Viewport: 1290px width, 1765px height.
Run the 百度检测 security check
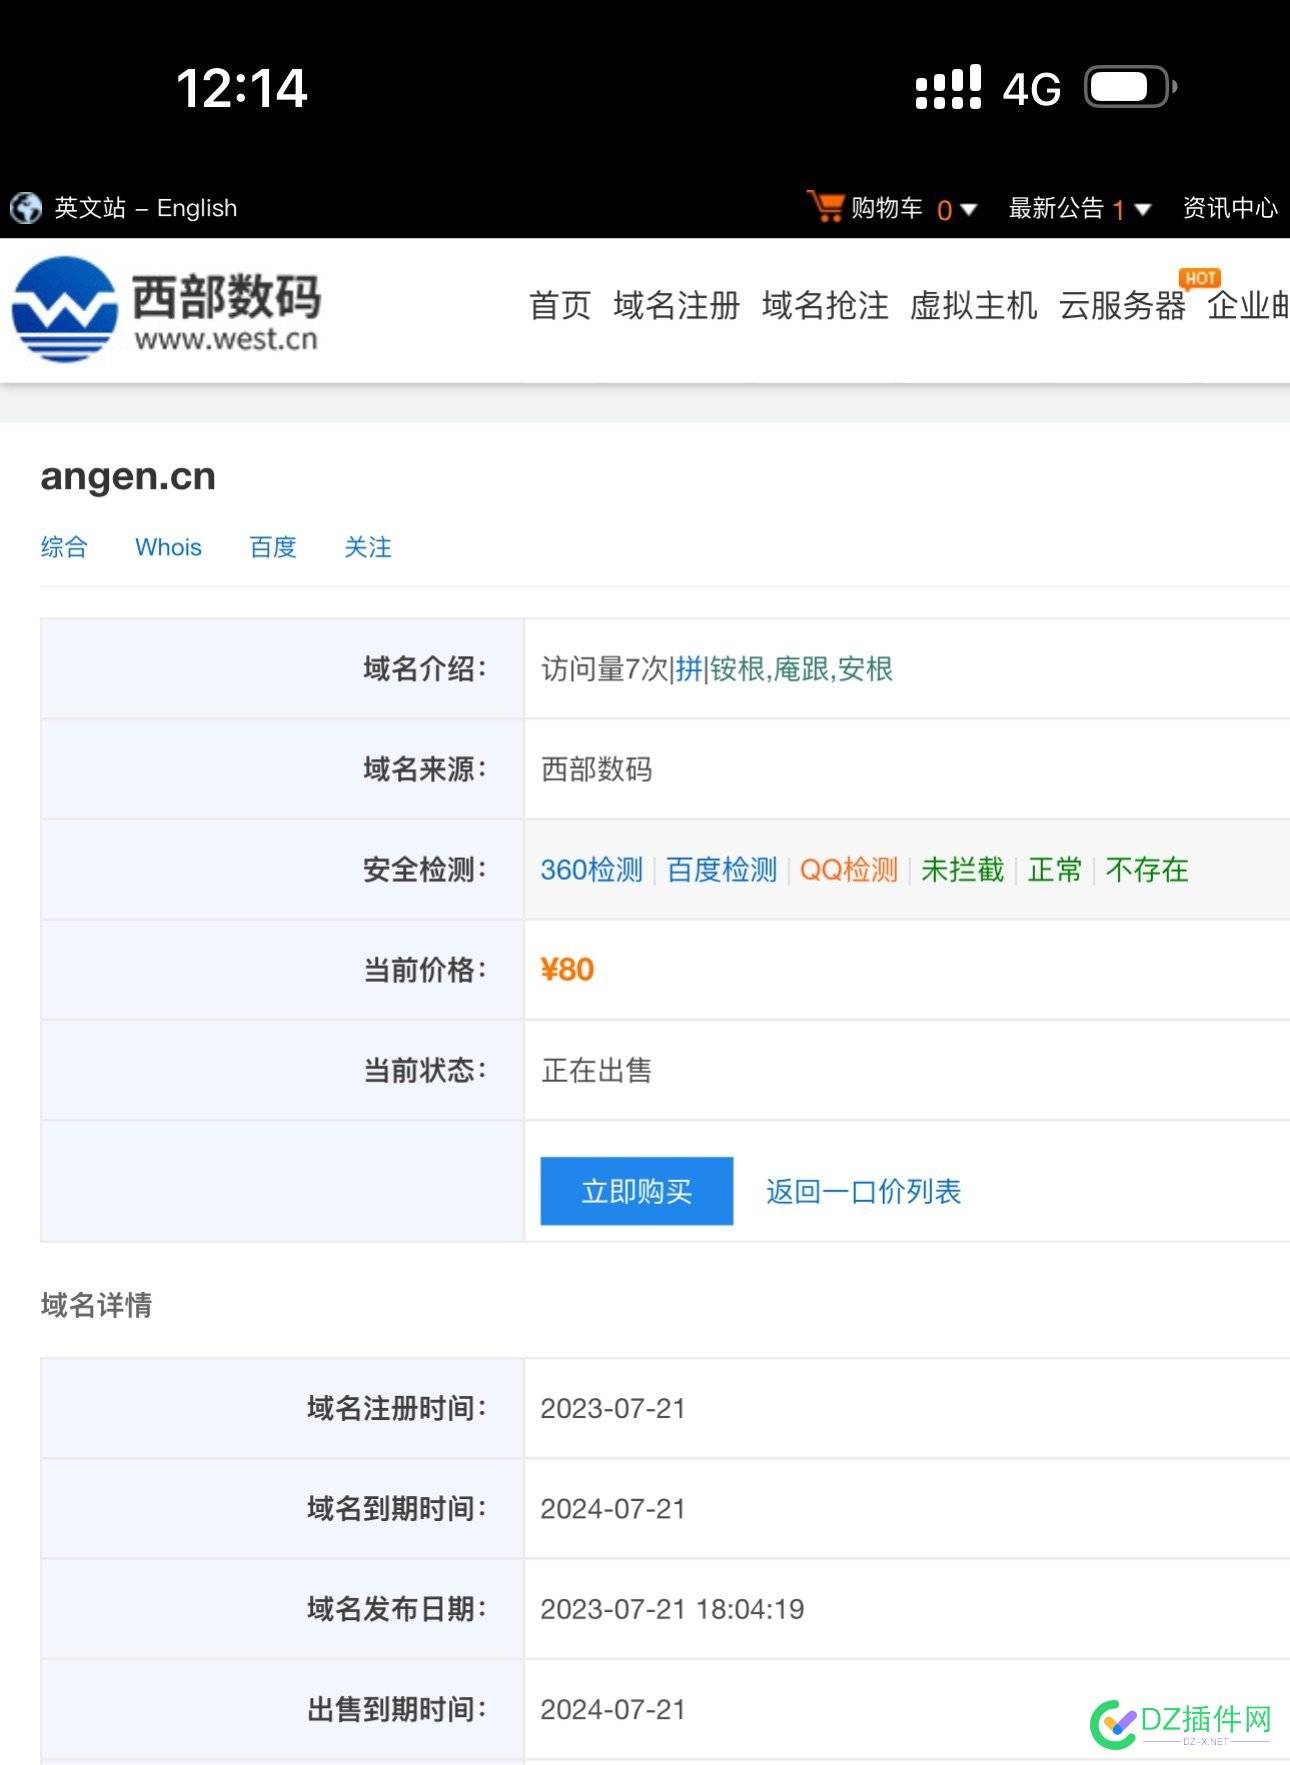[721, 870]
